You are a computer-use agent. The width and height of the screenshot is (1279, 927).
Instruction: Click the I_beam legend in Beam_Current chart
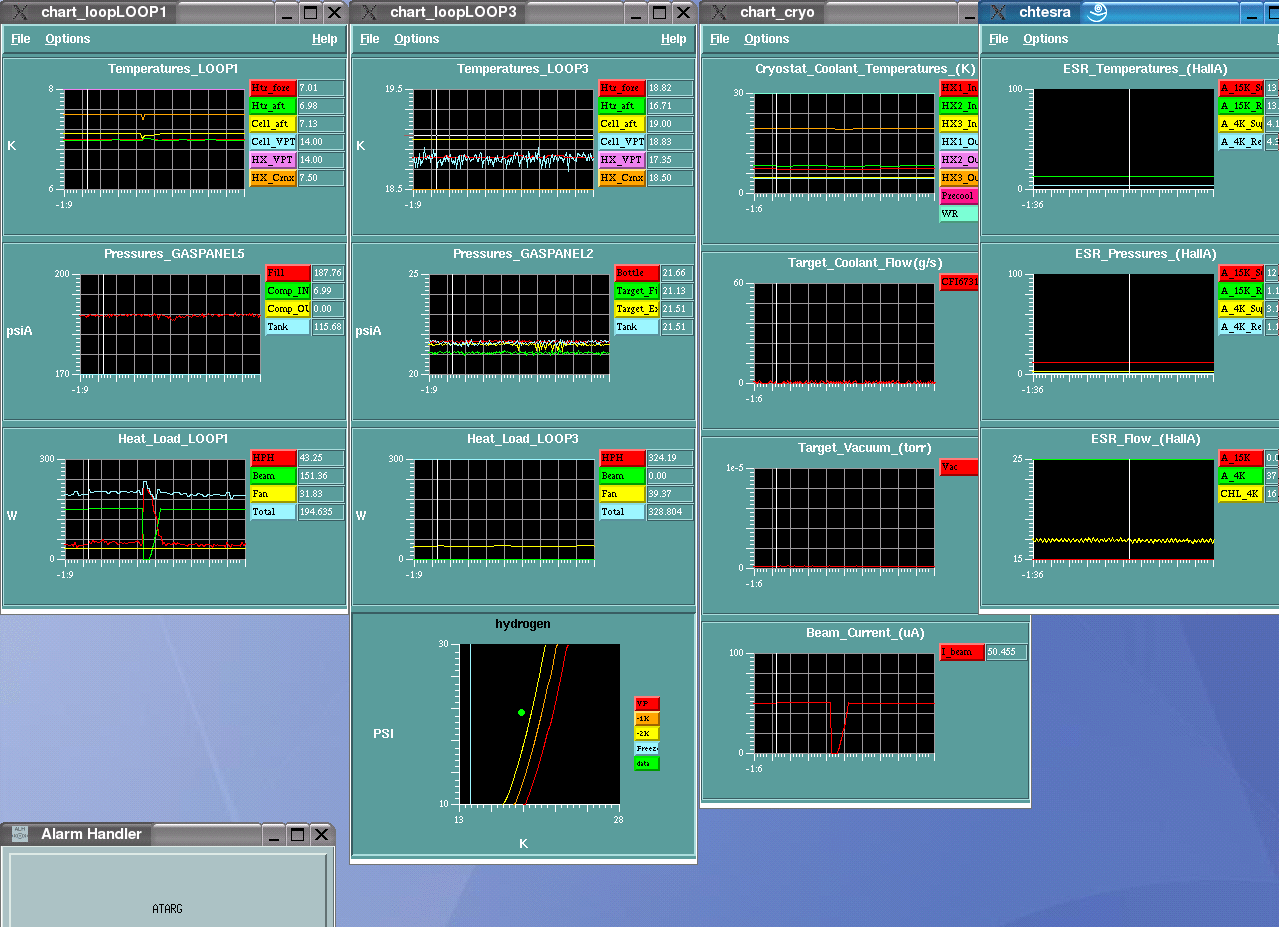(962, 652)
